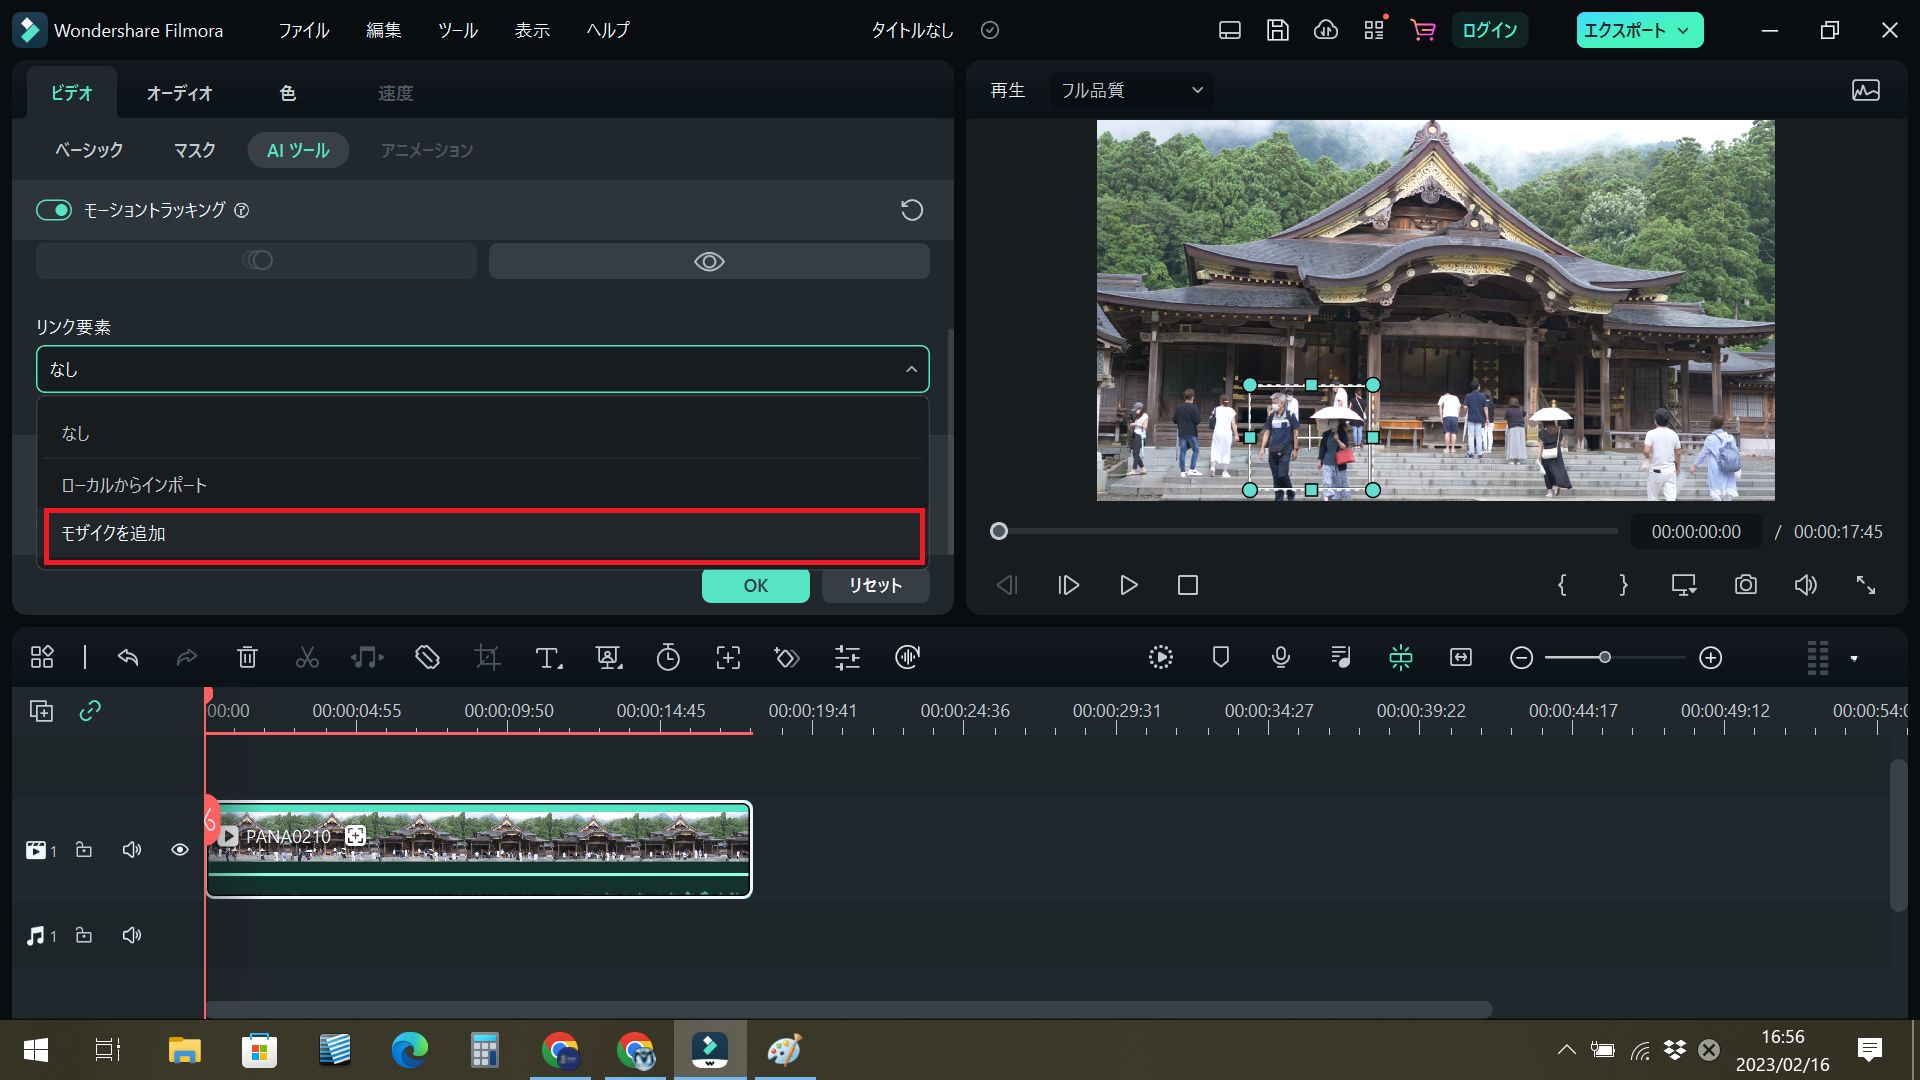Image resolution: width=1920 pixels, height=1080 pixels.
Task: Toggle the モーショントラッキング switch off
Action: 54,210
